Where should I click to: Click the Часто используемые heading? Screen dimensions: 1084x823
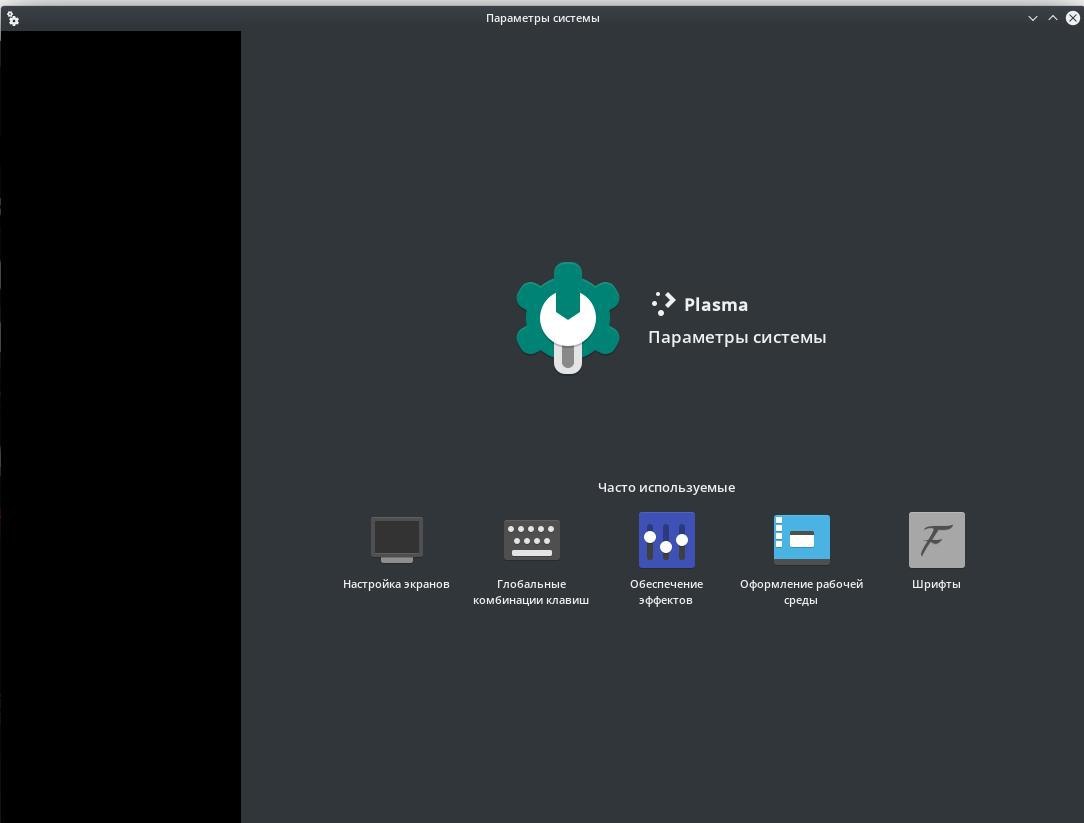(x=666, y=488)
